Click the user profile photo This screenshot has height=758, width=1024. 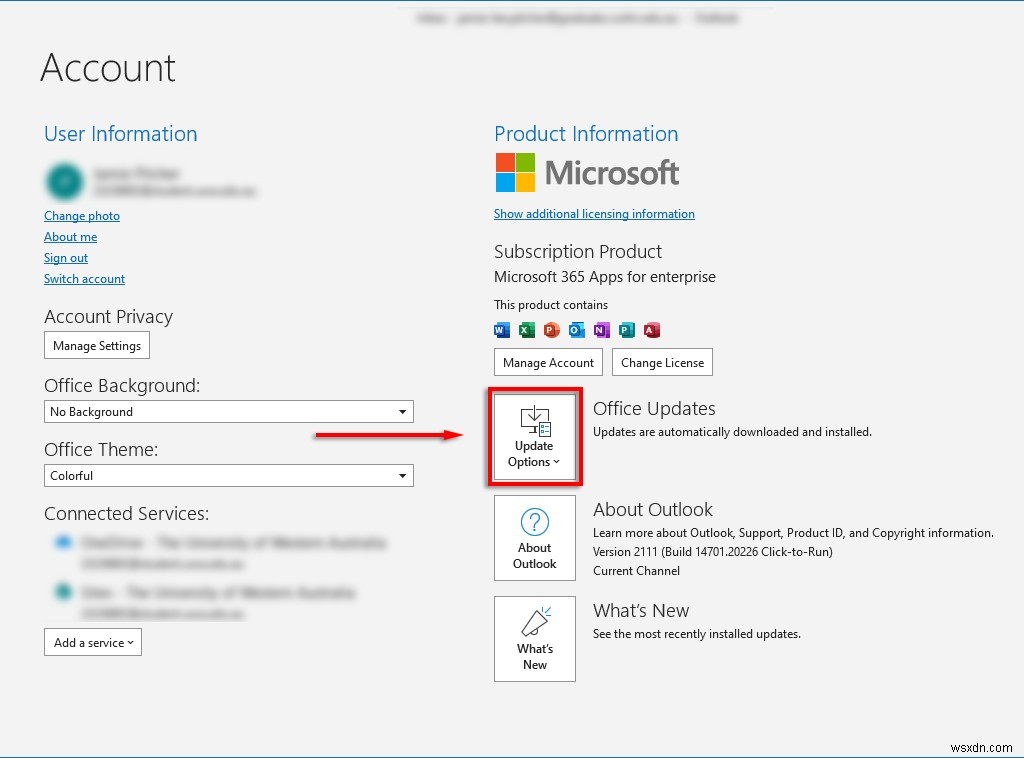coord(64,182)
